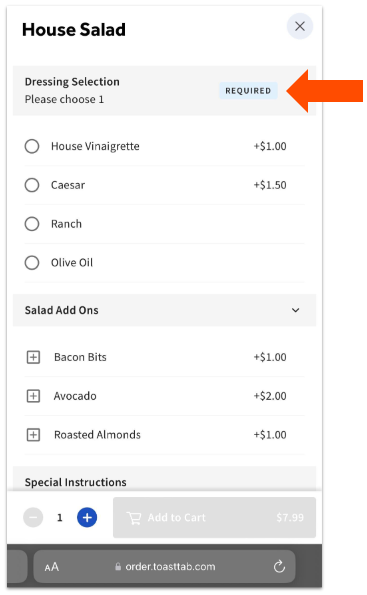Tap order.toasttab.com address bar
Viewport: 367px width, 595px height.
164,567
